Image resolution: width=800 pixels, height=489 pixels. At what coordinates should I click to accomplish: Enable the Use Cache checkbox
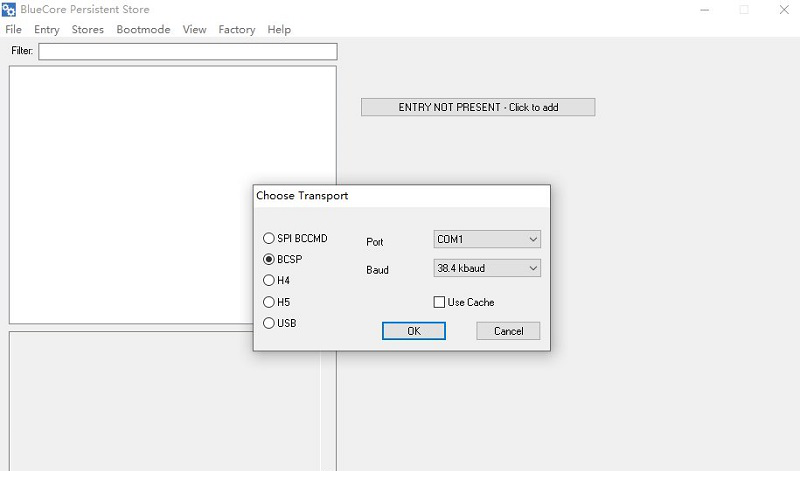(439, 302)
